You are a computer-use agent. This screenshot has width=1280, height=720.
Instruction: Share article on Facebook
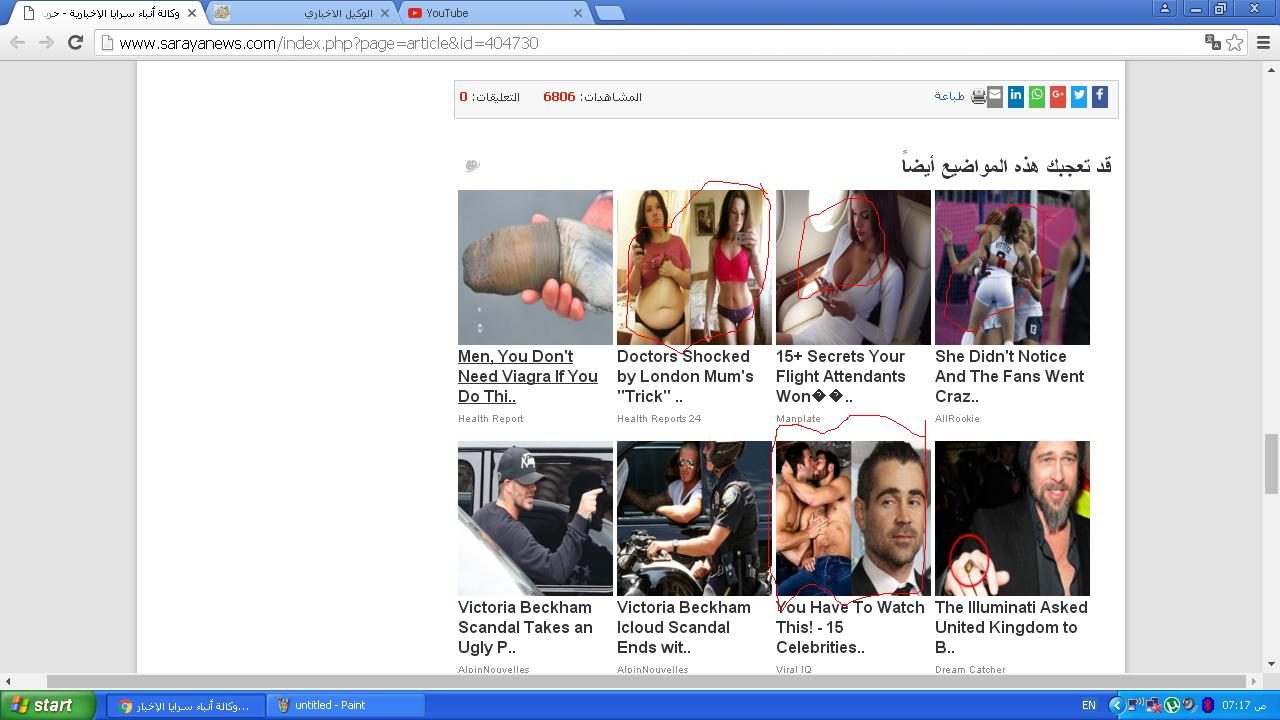point(1099,96)
